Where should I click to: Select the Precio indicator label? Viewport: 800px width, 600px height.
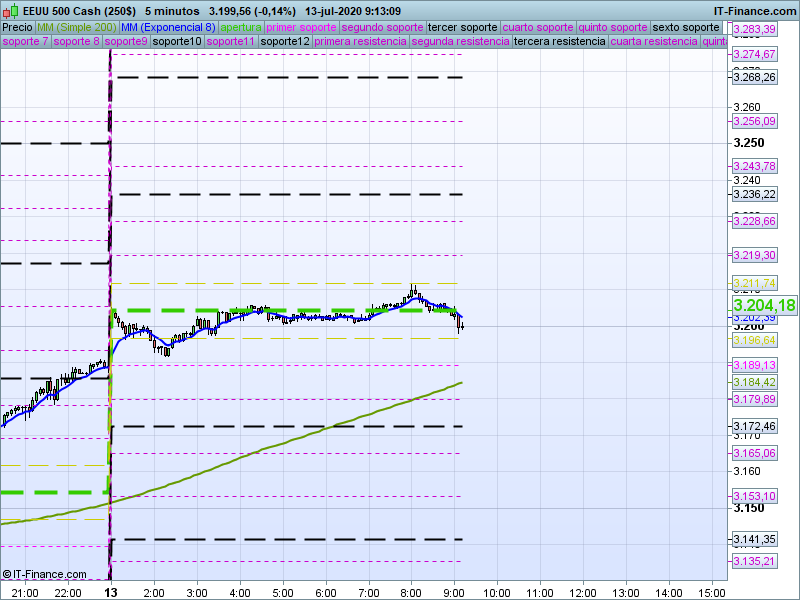tap(17, 27)
